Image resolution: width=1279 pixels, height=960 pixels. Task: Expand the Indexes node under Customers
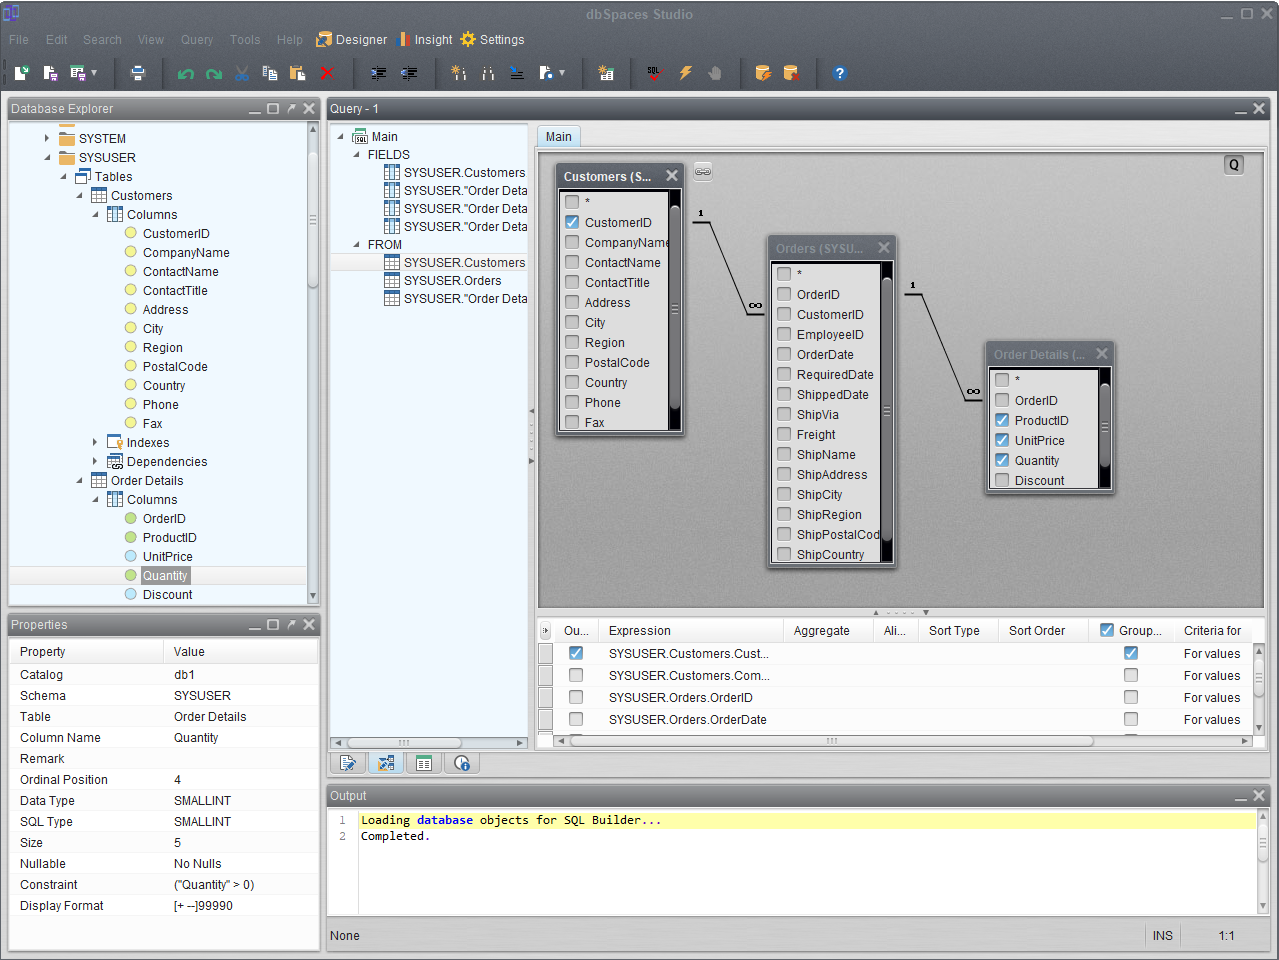pos(95,442)
